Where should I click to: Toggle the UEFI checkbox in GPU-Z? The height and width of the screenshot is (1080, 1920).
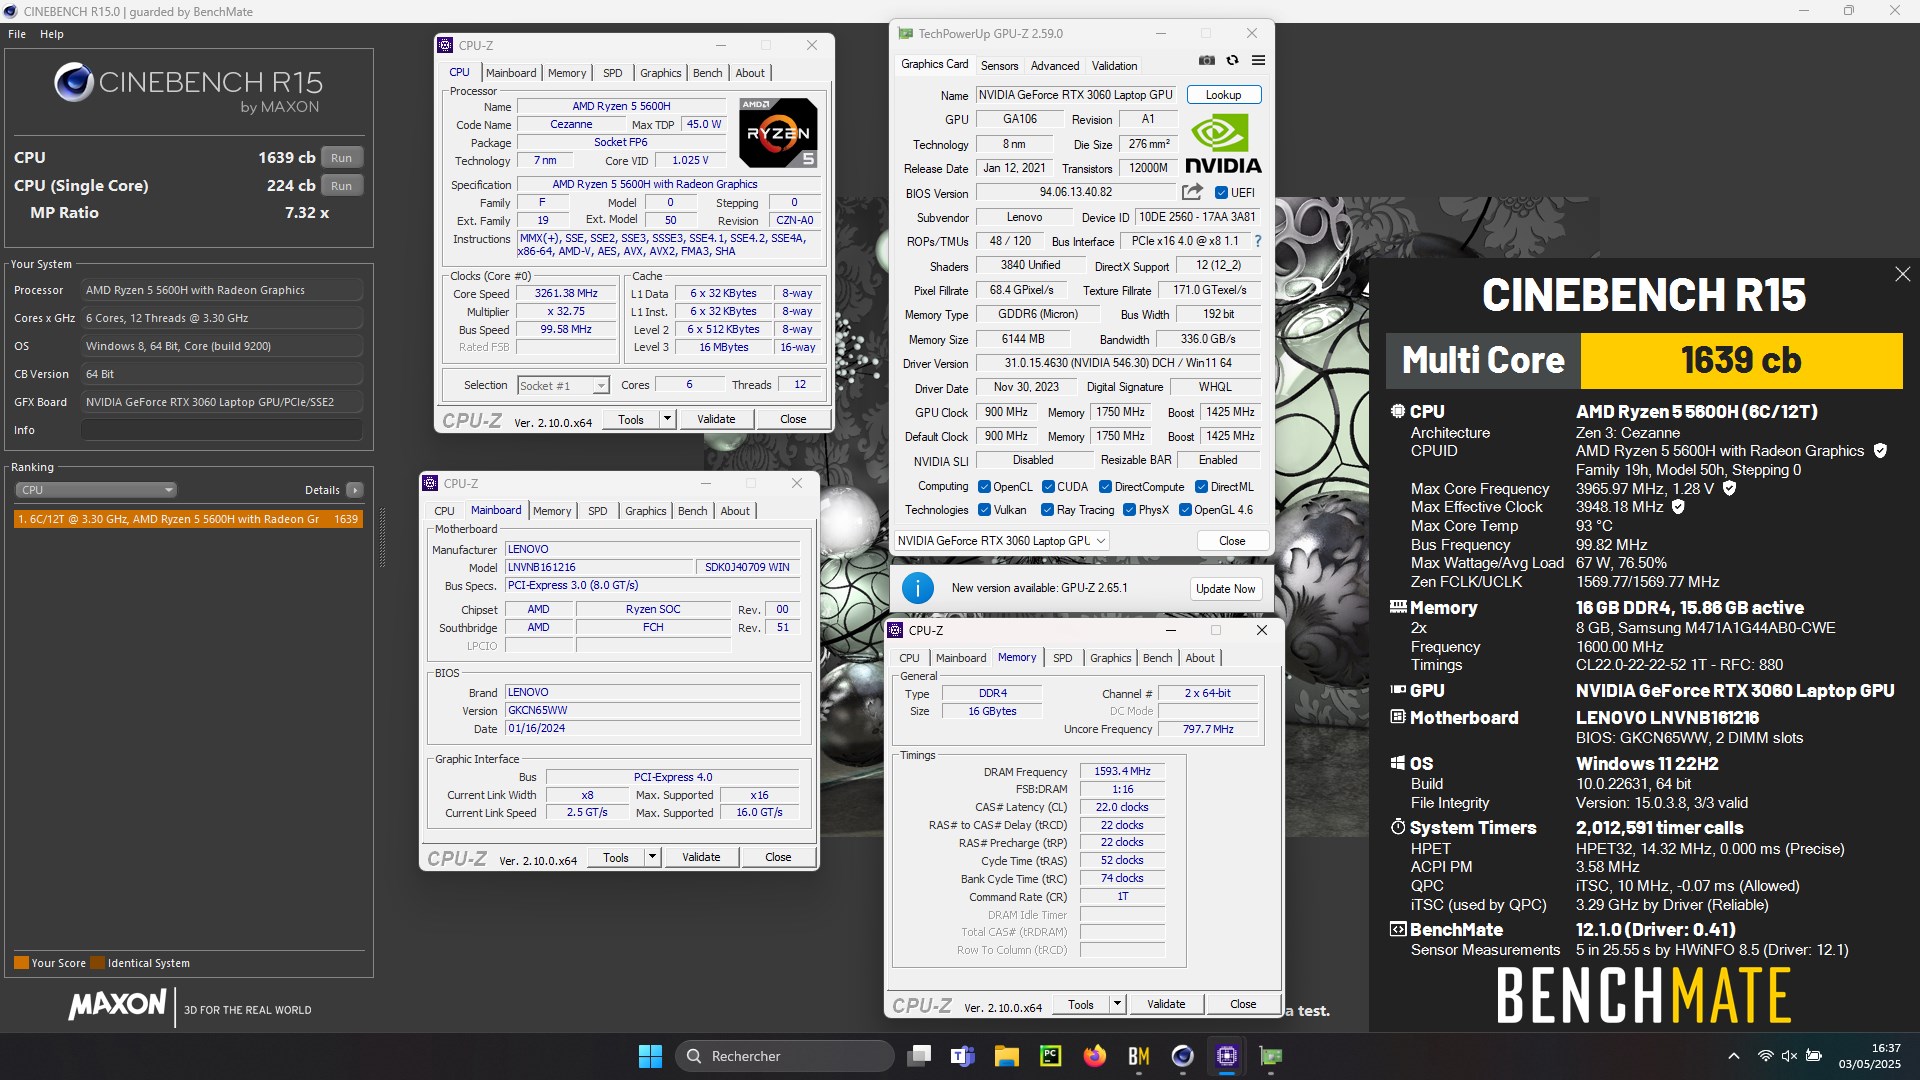1221,192
